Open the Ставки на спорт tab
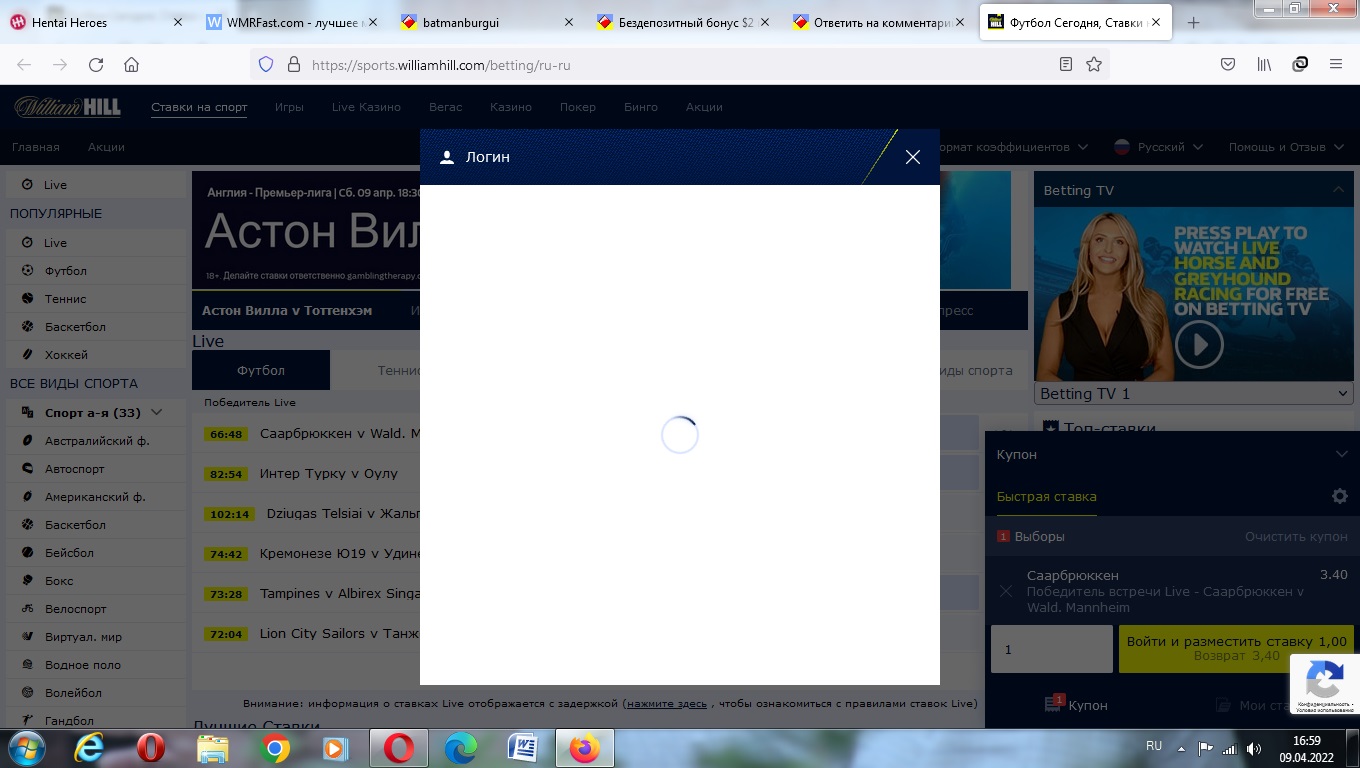 199,107
